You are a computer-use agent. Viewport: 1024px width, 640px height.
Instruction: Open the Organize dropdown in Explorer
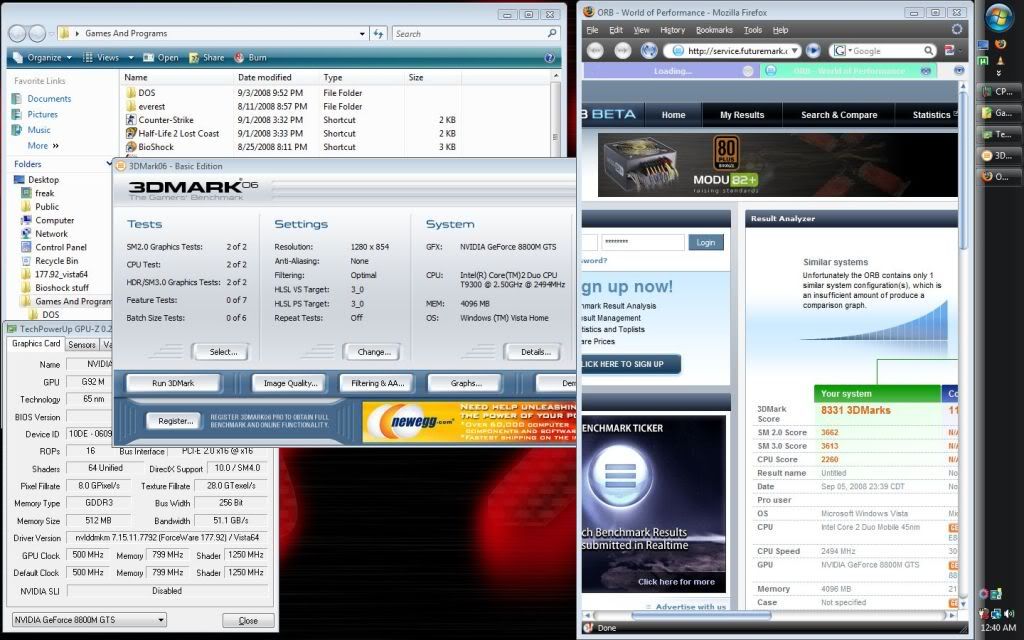pos(42,57)
